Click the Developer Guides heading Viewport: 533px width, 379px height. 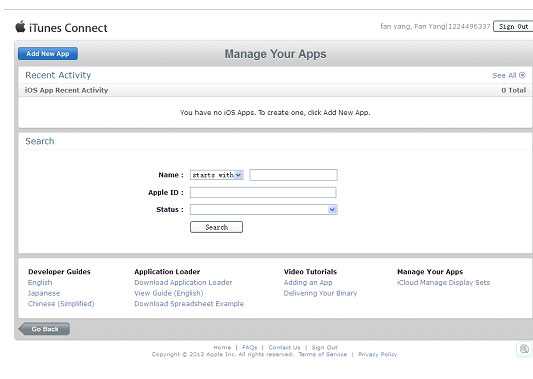click(59, 272)
